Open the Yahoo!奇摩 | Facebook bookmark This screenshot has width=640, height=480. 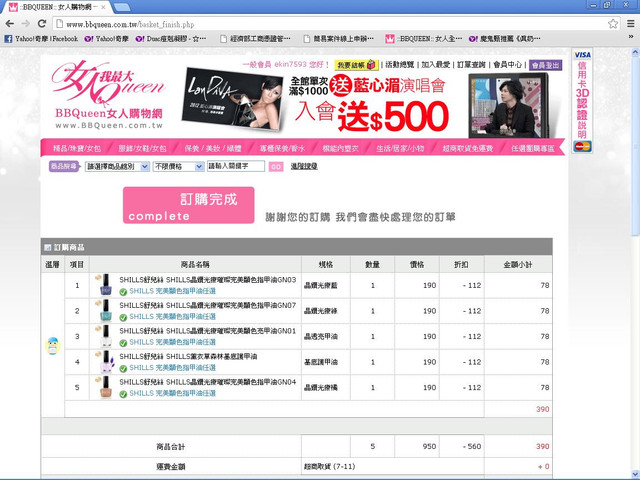[41, 39]
